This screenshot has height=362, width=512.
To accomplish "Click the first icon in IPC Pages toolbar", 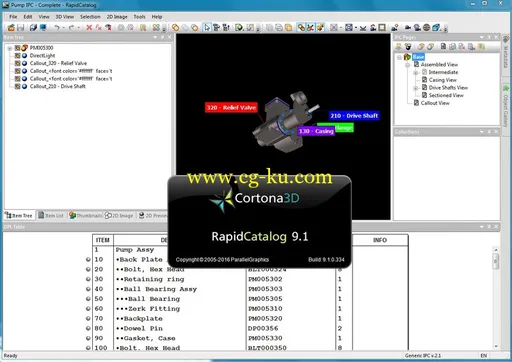I will pyautogui.click(x=399, y=47).
